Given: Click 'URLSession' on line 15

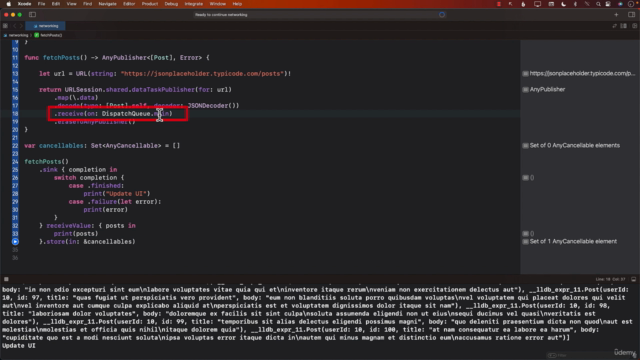Looking at the screenshot, I should tap(83, 89).
